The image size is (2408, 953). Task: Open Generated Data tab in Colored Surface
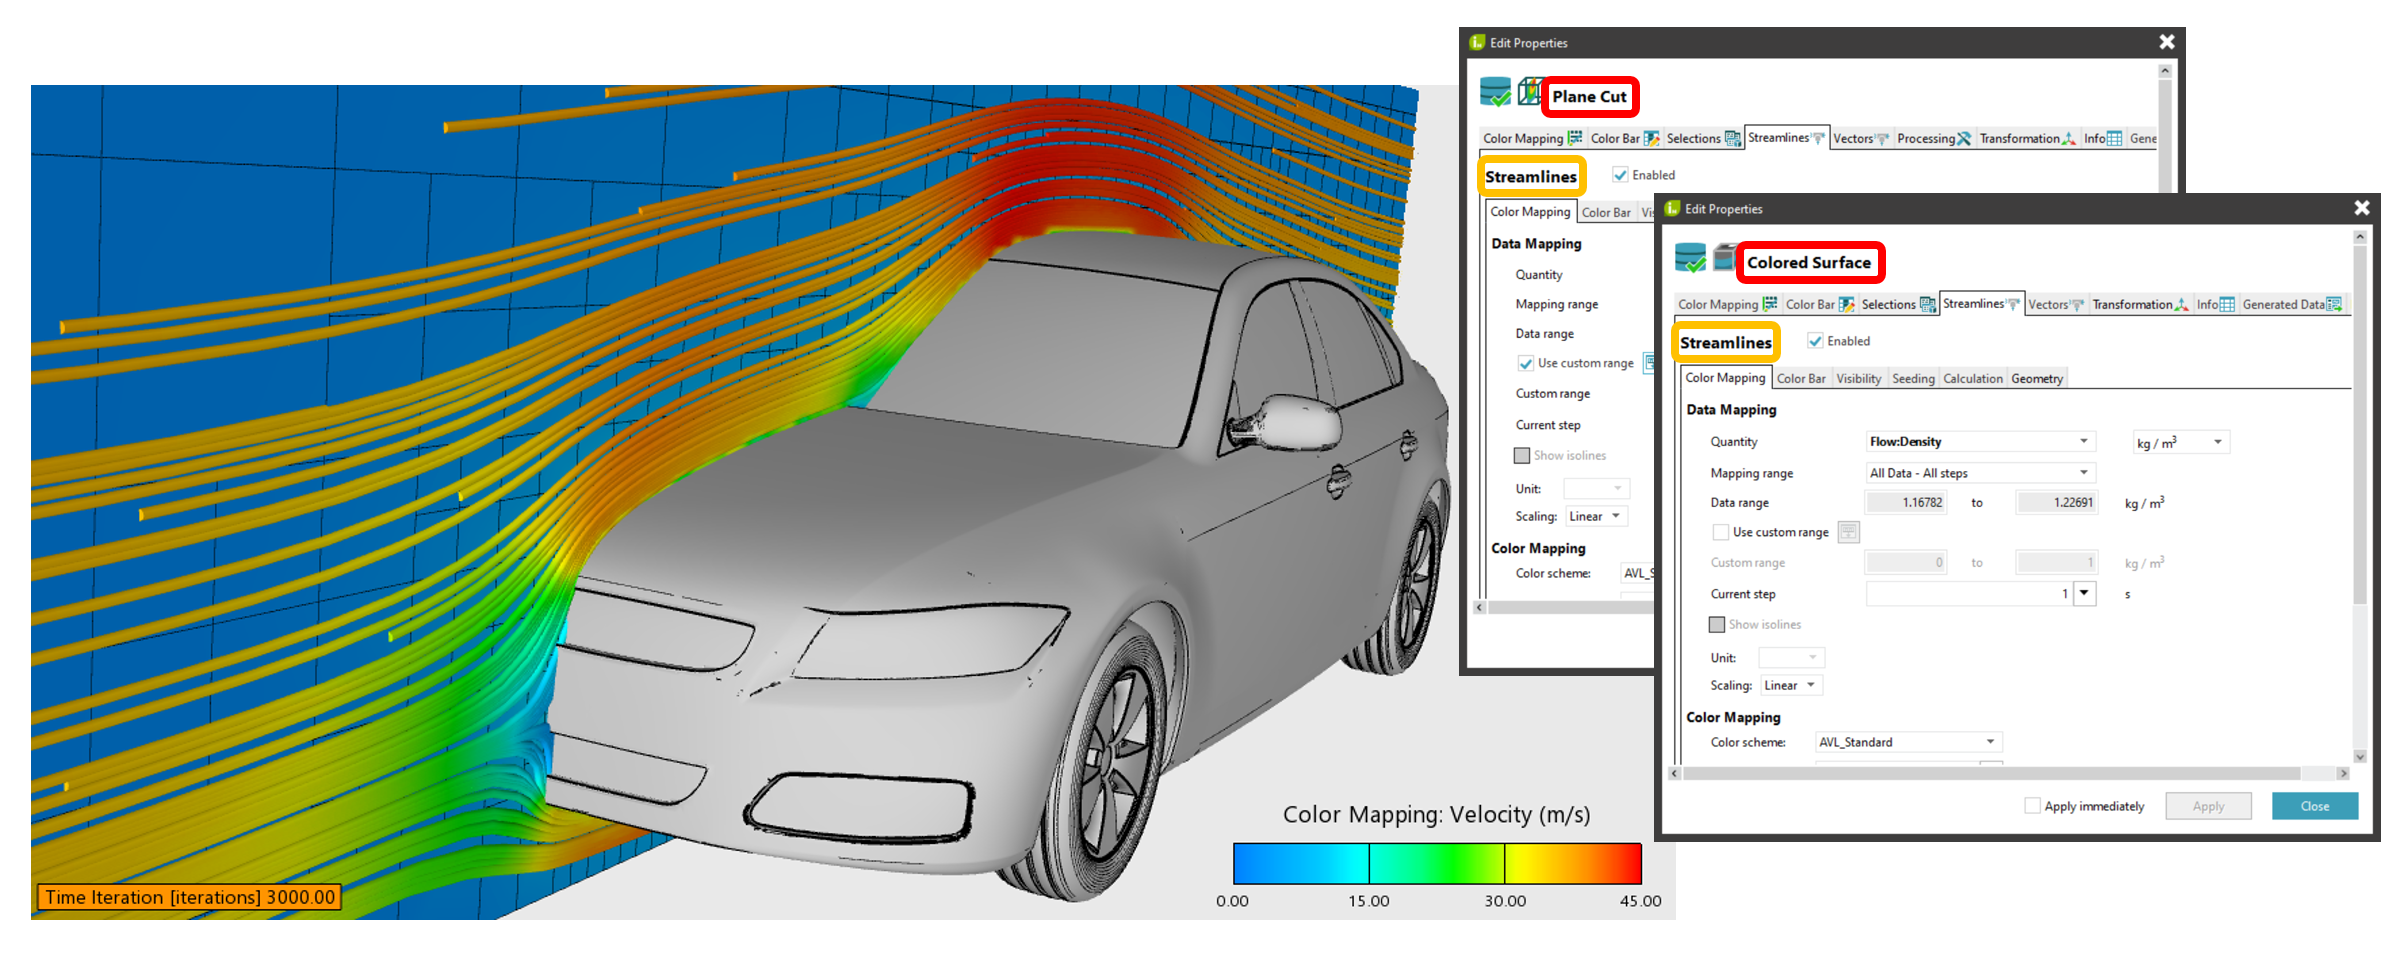tap(2291, 305)
